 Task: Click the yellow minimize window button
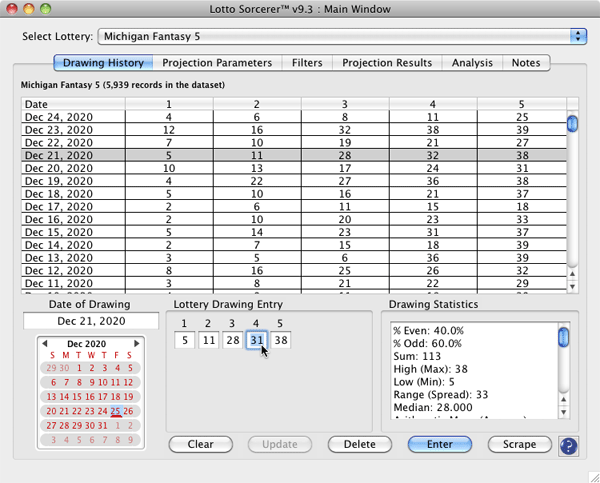(29, 8)
